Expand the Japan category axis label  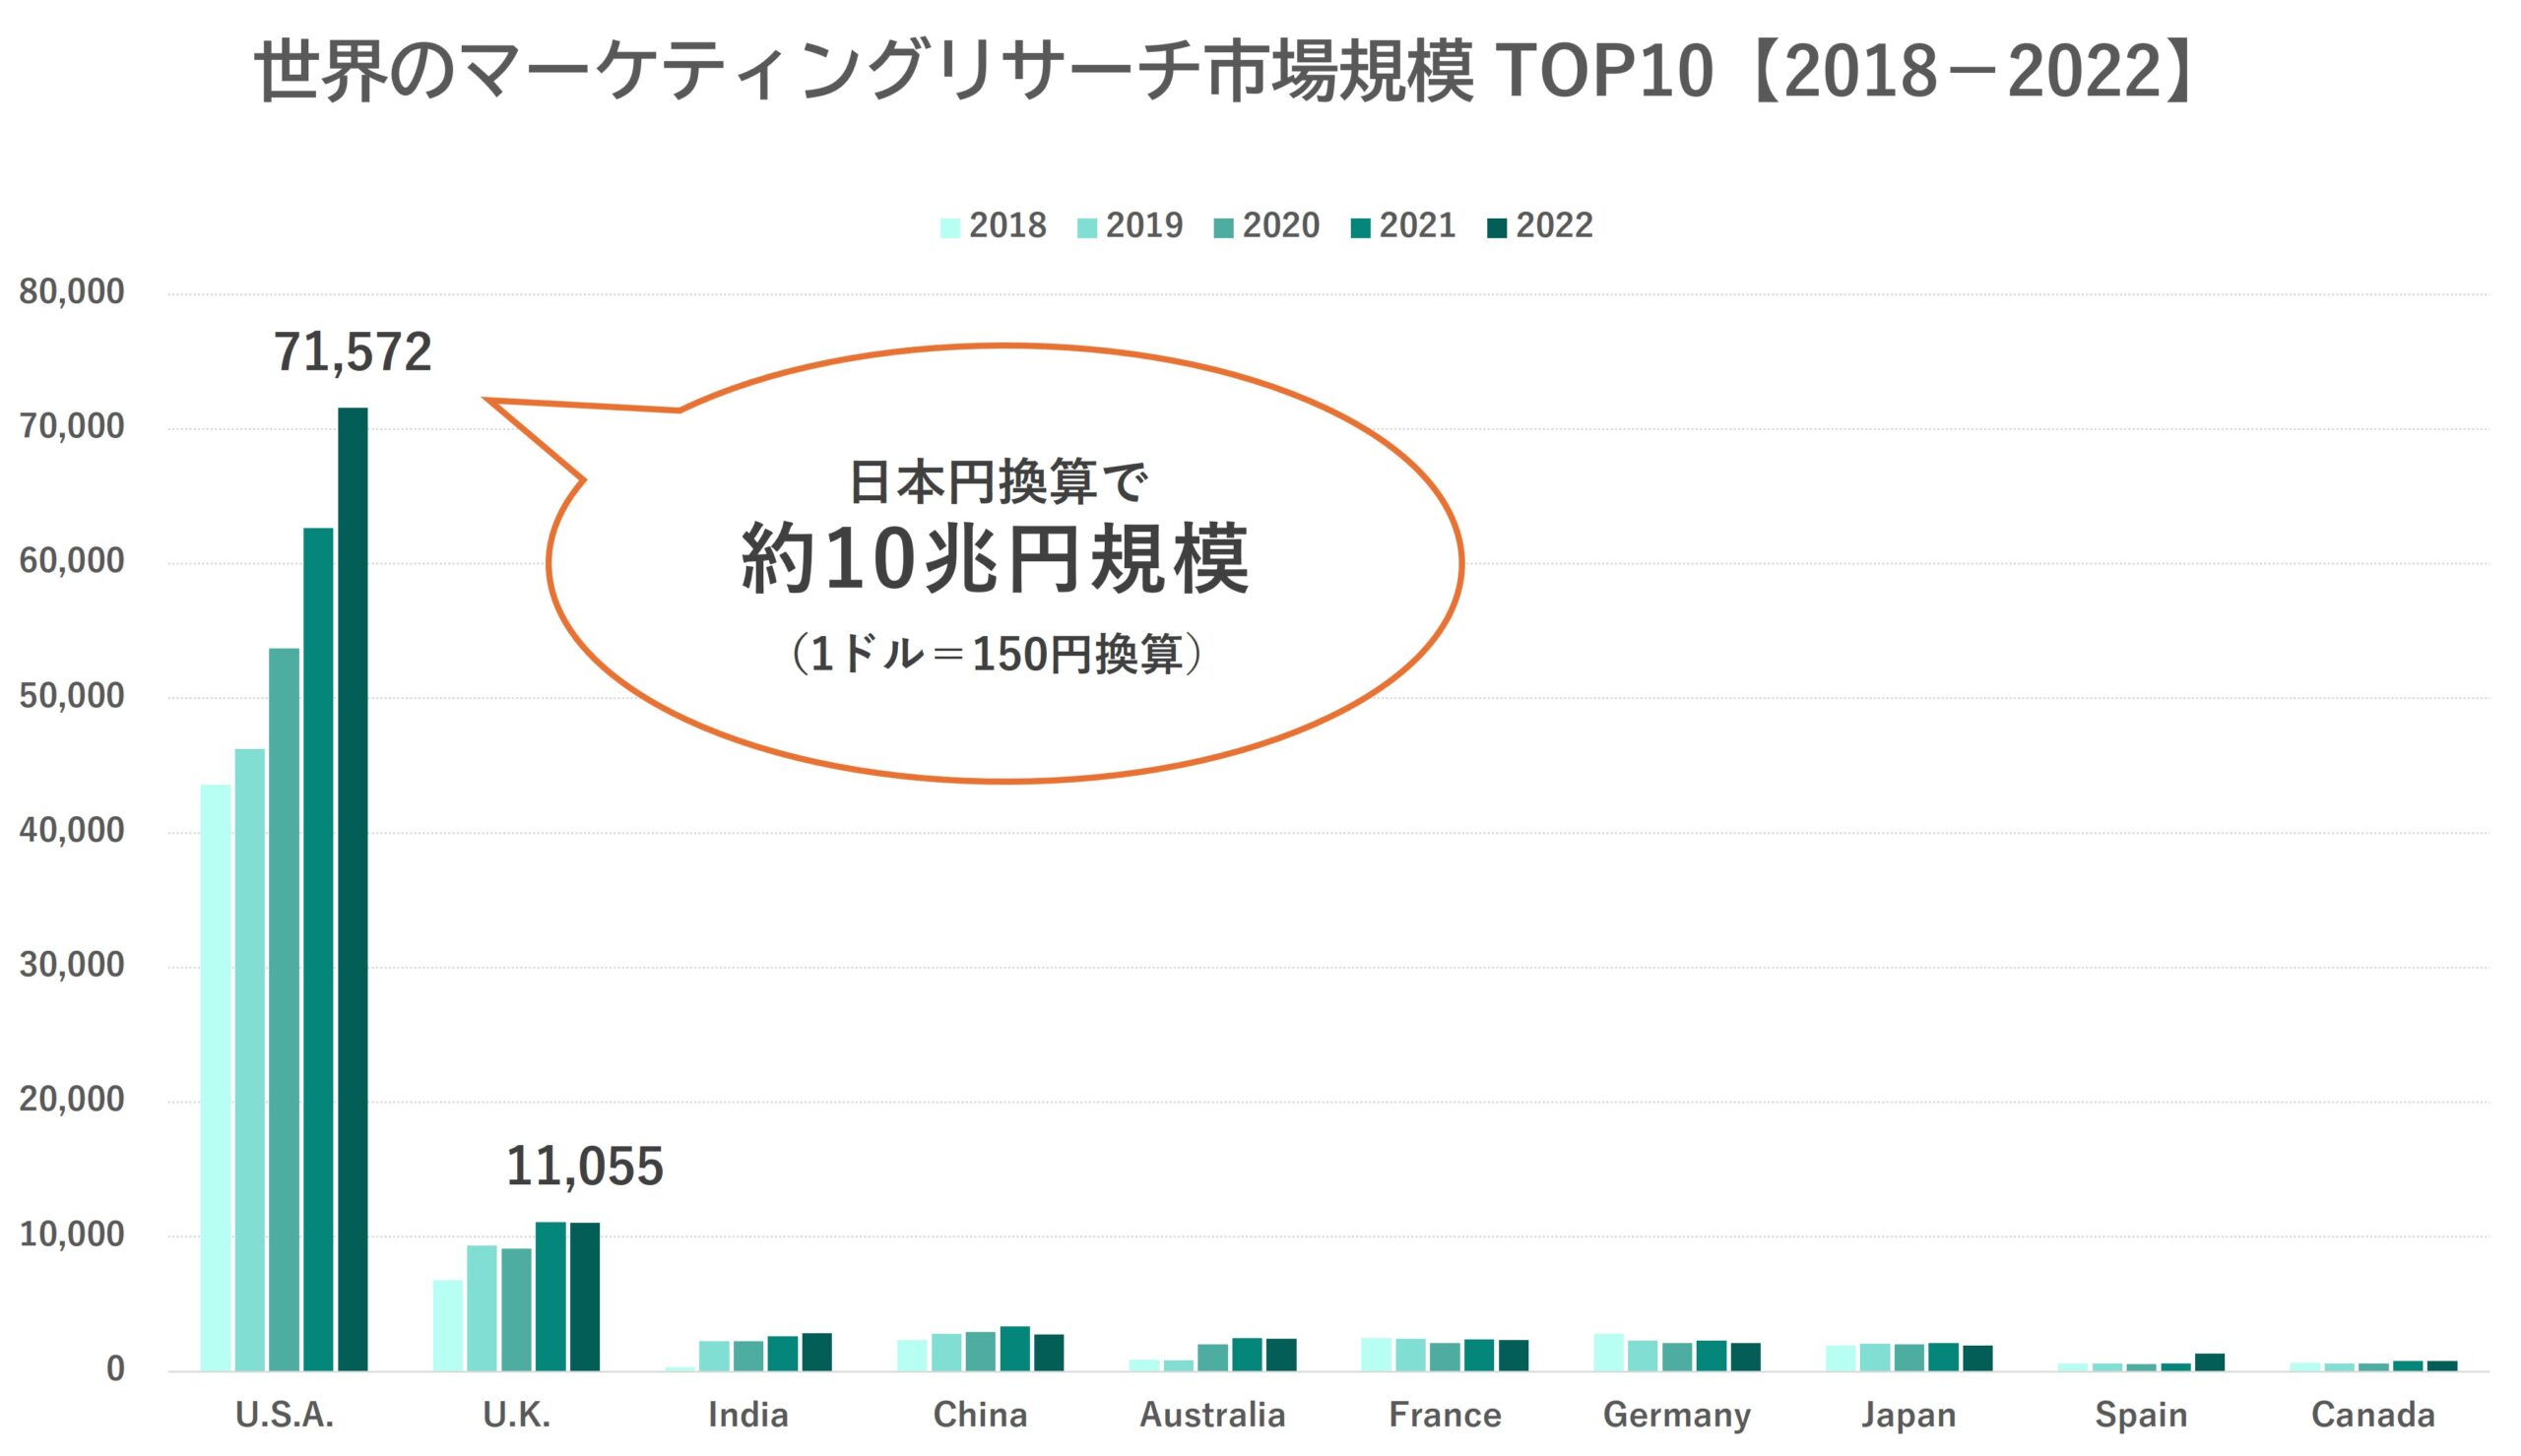[1911, 1414]
